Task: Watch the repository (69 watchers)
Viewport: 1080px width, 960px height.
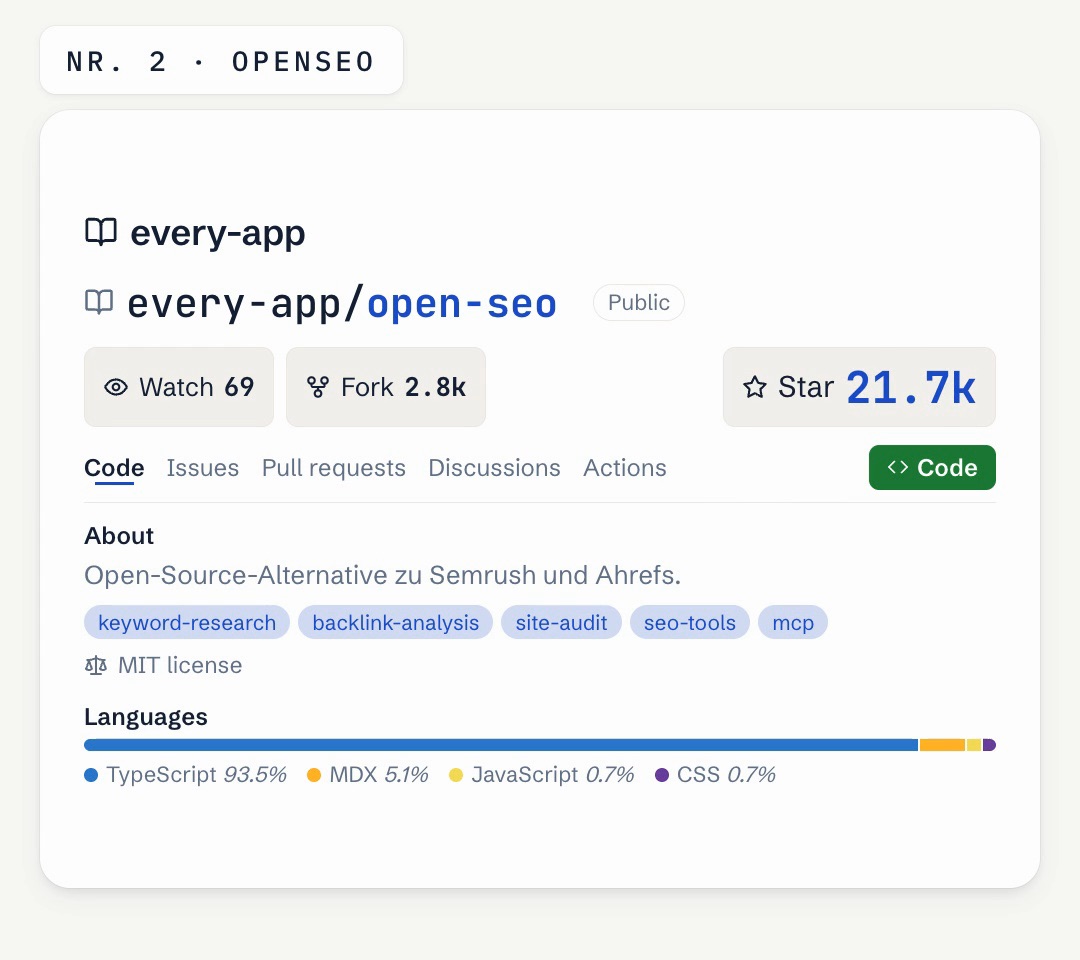Action: click(179, 387)
